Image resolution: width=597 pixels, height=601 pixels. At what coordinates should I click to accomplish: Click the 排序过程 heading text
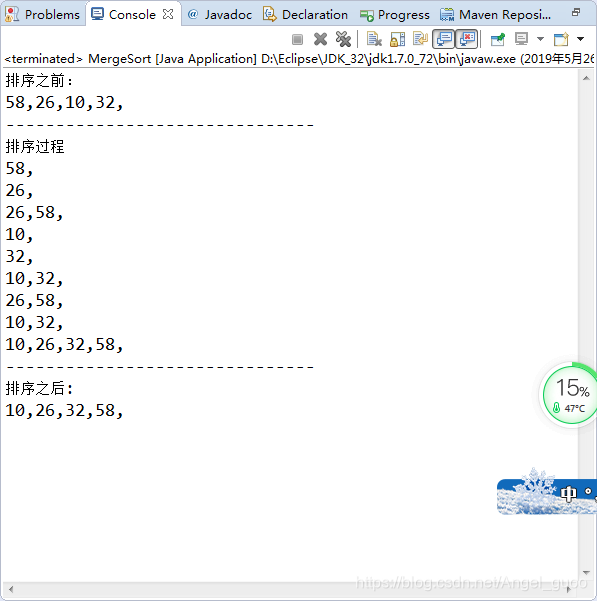coord(34,146)
